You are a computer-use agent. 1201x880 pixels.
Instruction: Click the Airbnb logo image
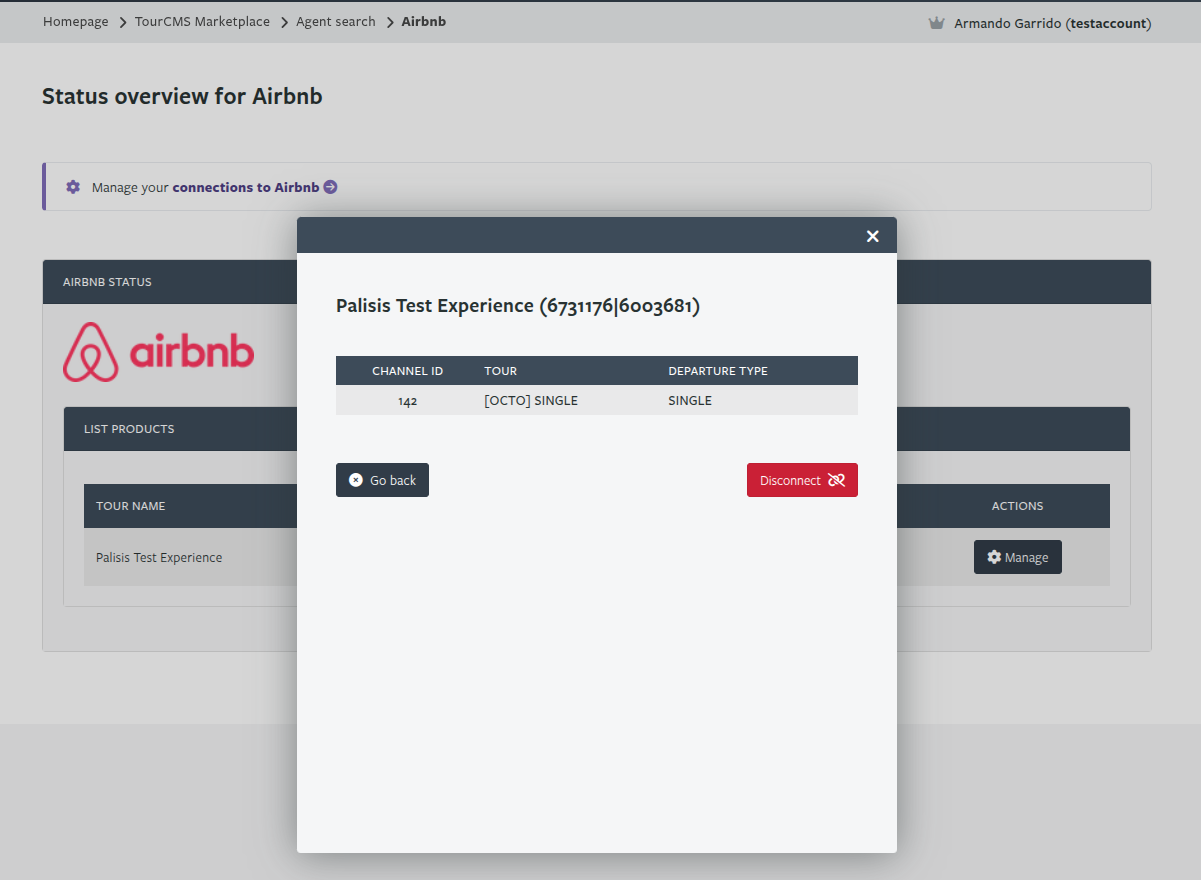(158, 352)
